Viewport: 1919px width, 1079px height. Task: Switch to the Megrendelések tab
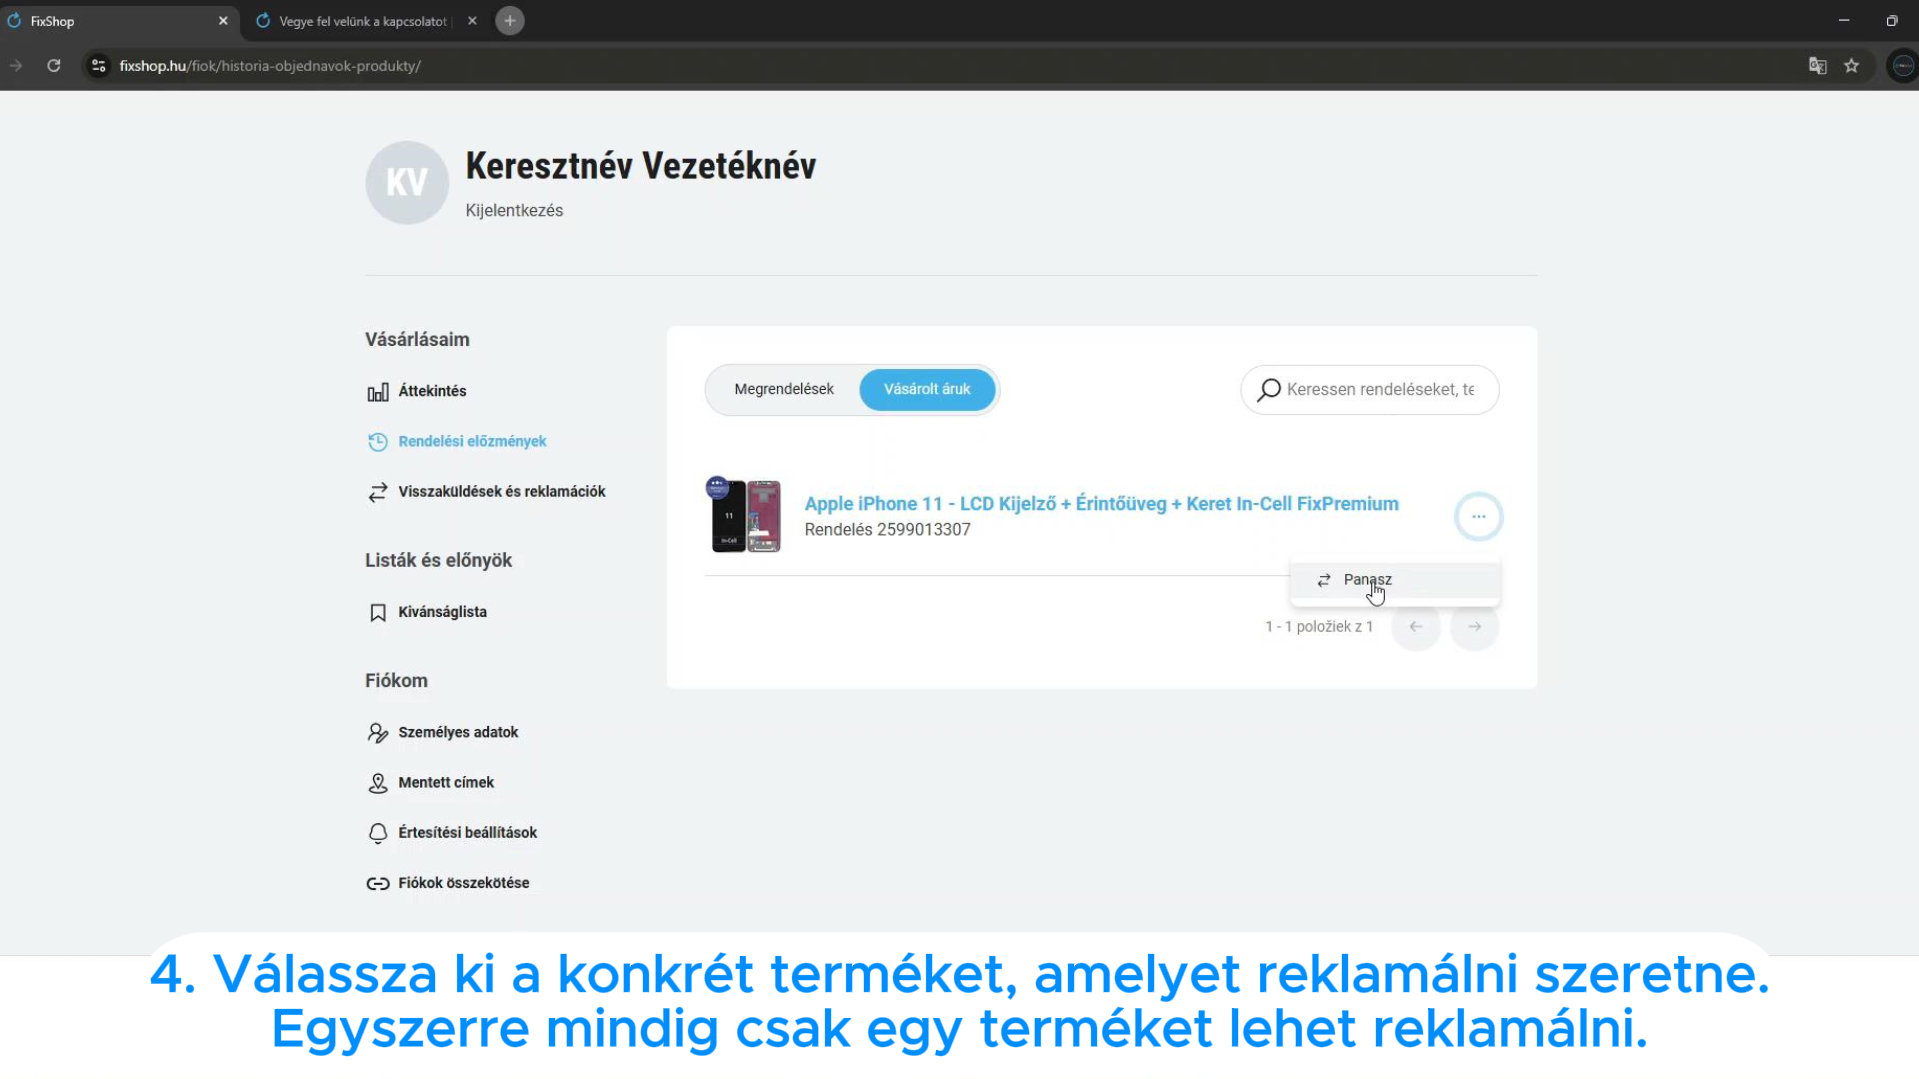point(783,389)
